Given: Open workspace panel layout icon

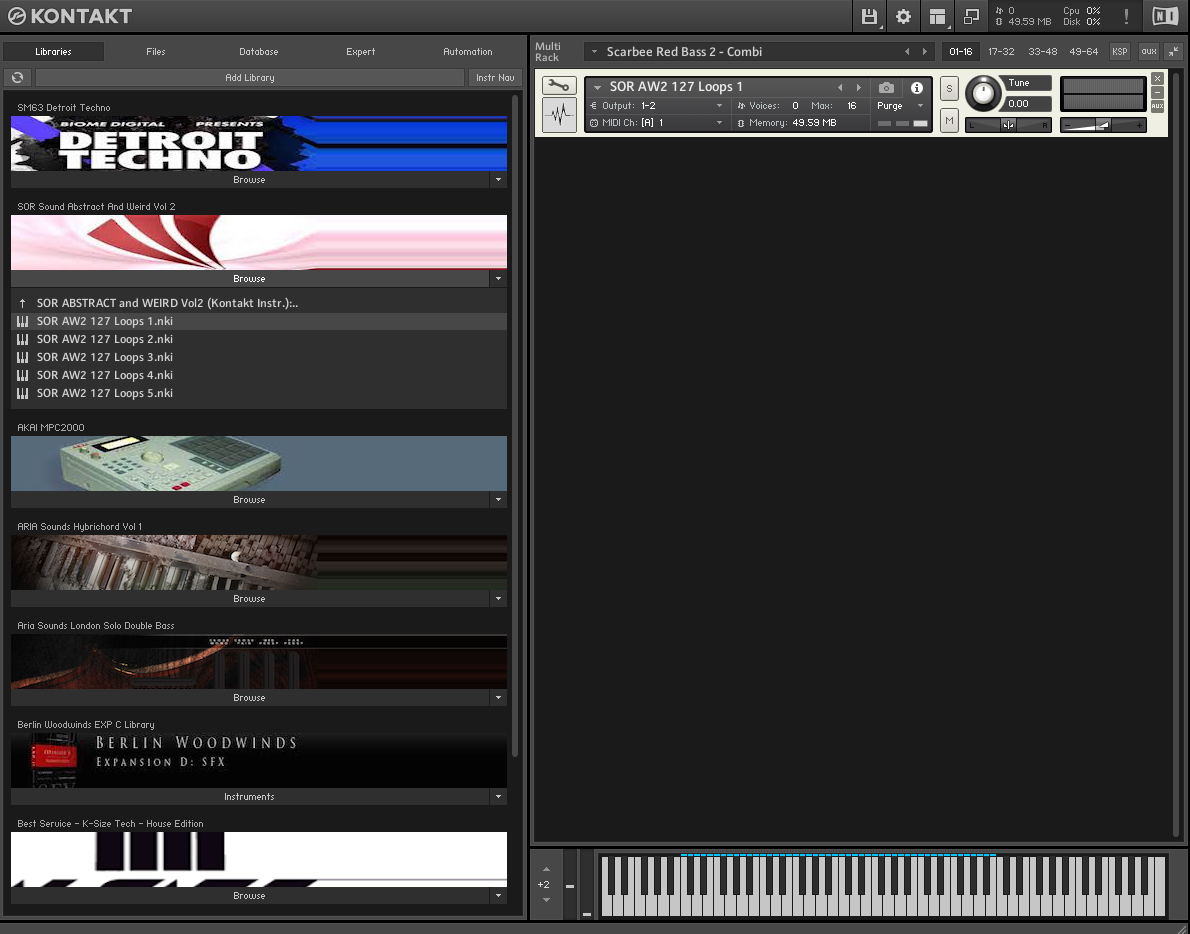Looking at the screenshot, I should pyautogui.click(x=937, y=17).
